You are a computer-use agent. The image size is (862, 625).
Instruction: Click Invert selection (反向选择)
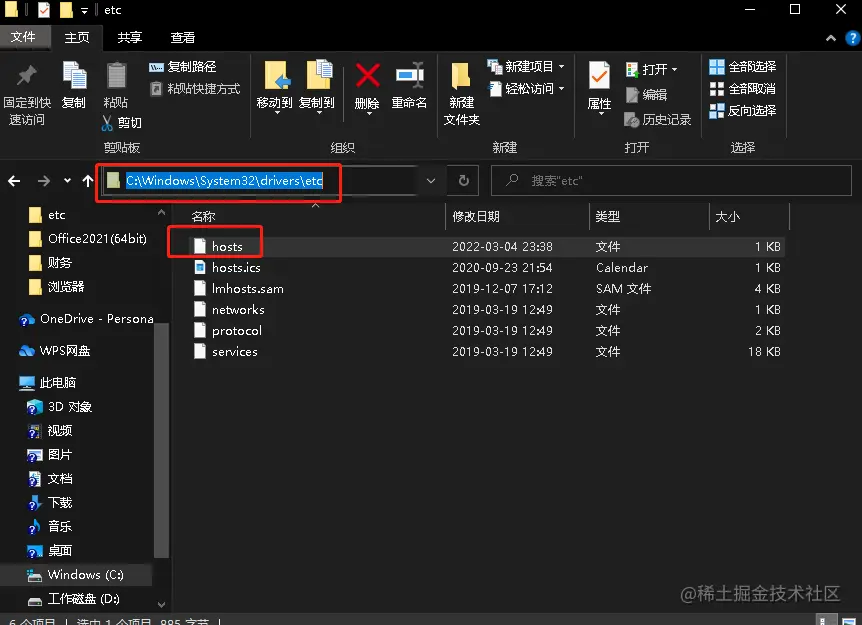coord(743,110)
